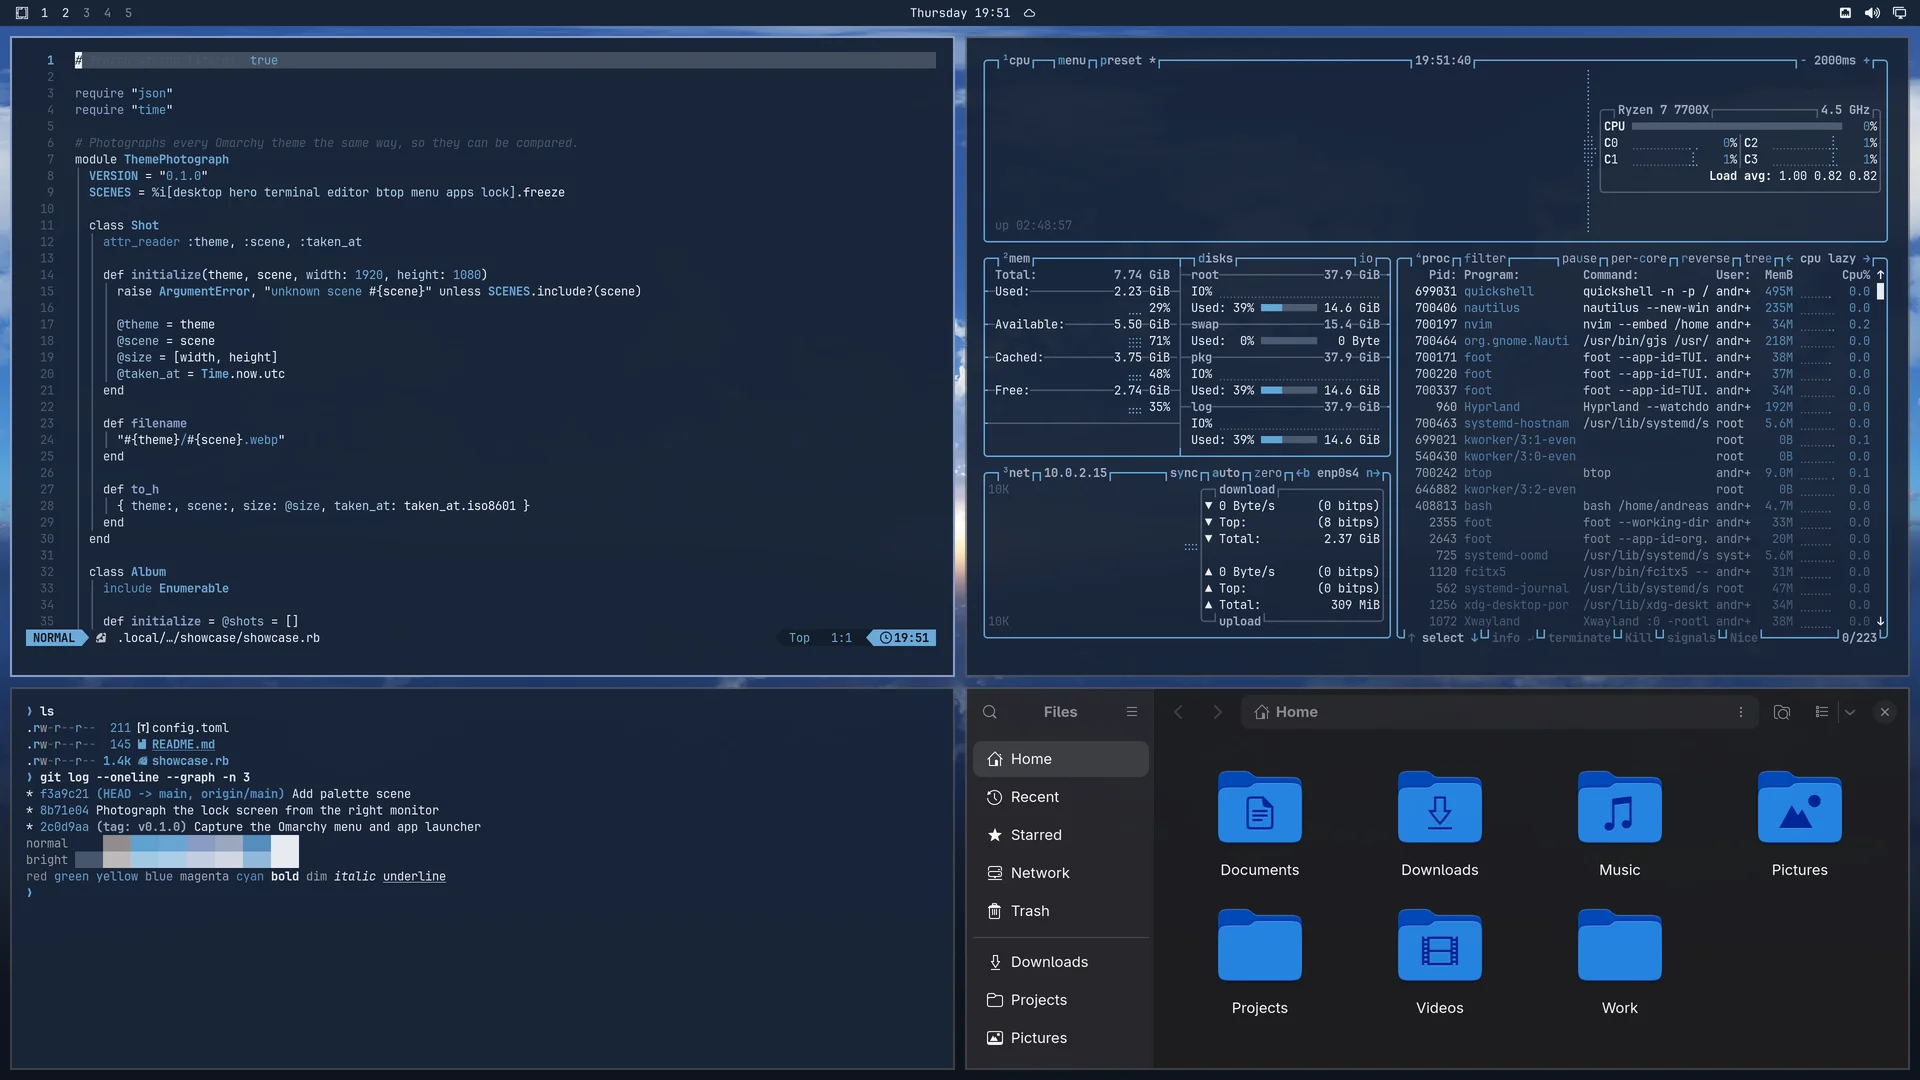
Task: Click the Home path bar in Files
Action: point(1499,712)
